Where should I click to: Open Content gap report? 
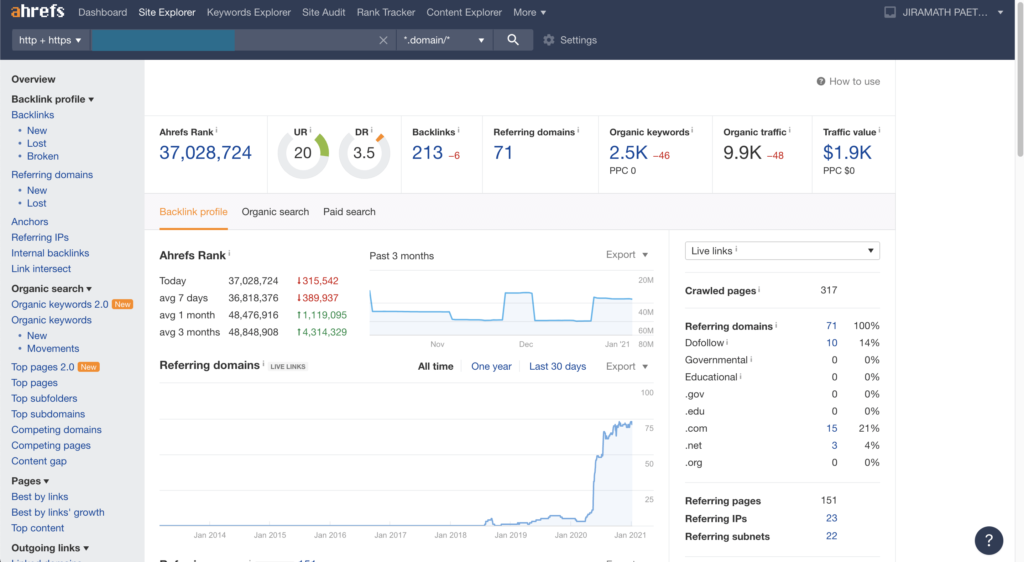39,461
